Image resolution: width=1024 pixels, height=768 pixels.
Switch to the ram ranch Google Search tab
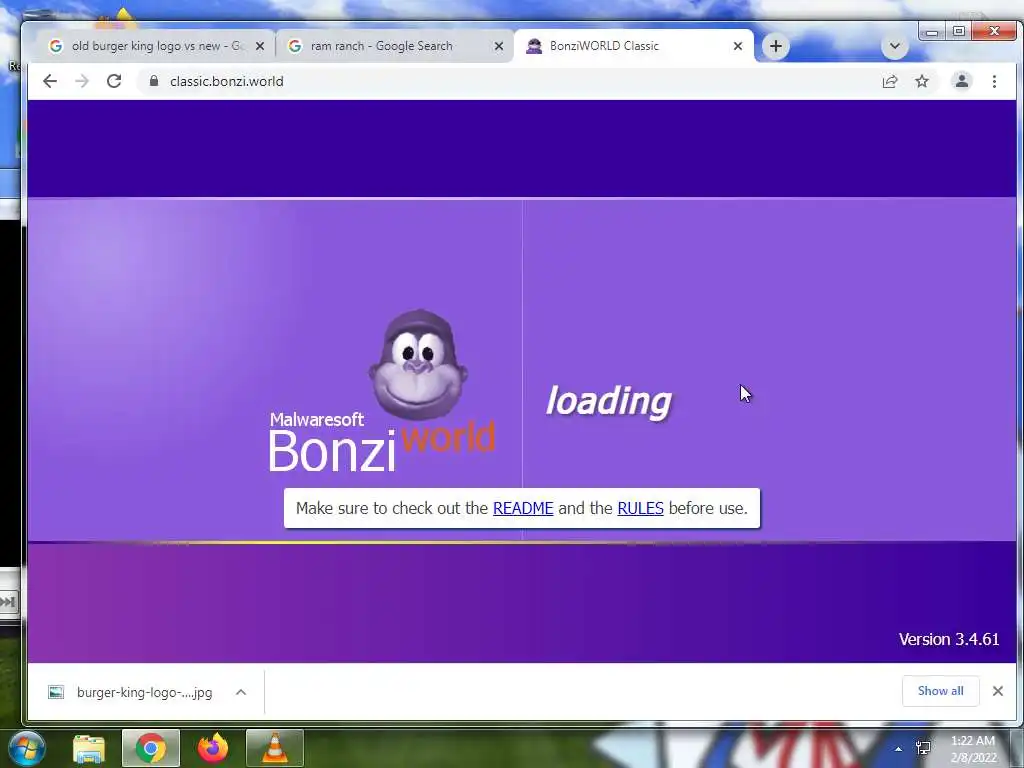click(x=394, y=46)
